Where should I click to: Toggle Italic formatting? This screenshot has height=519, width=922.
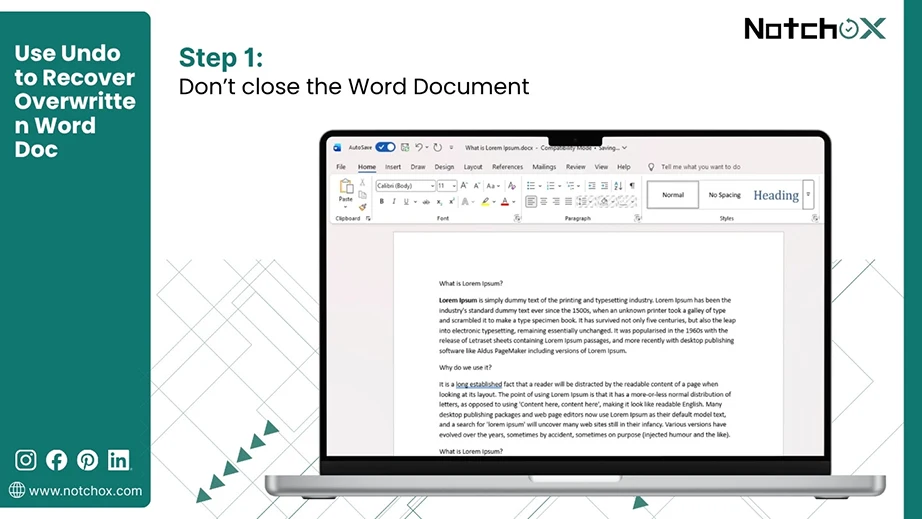(x=394, y=202)
